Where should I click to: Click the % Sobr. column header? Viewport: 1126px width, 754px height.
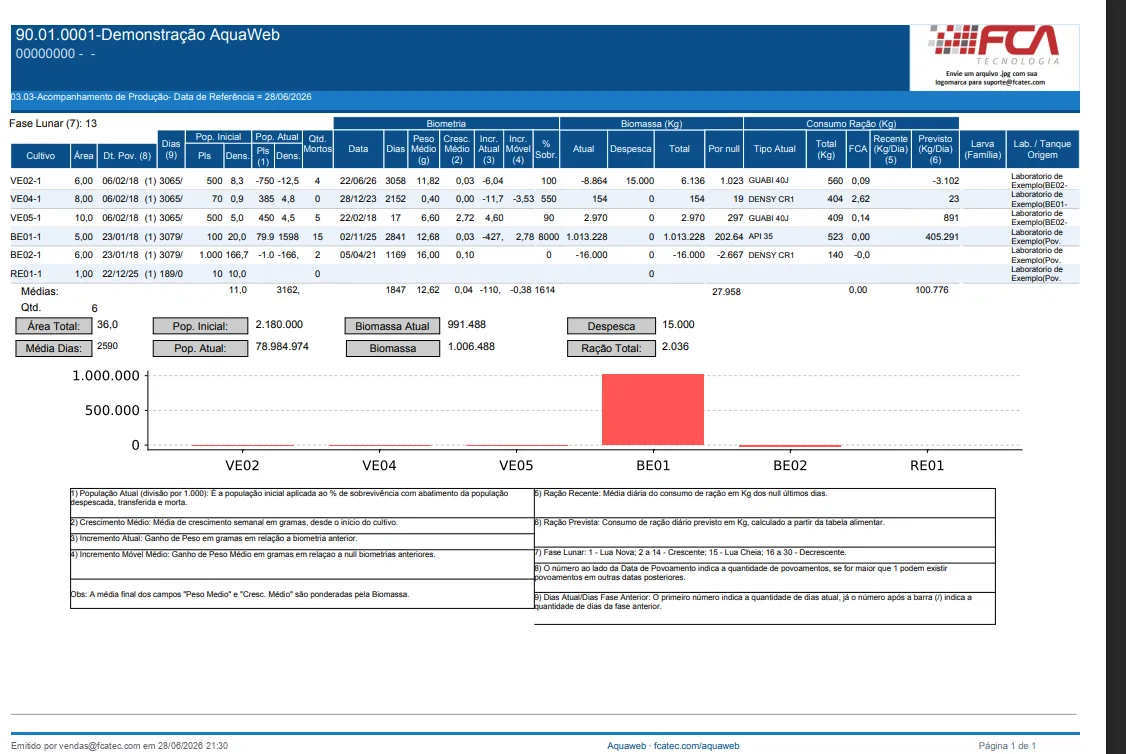point(546,149)
